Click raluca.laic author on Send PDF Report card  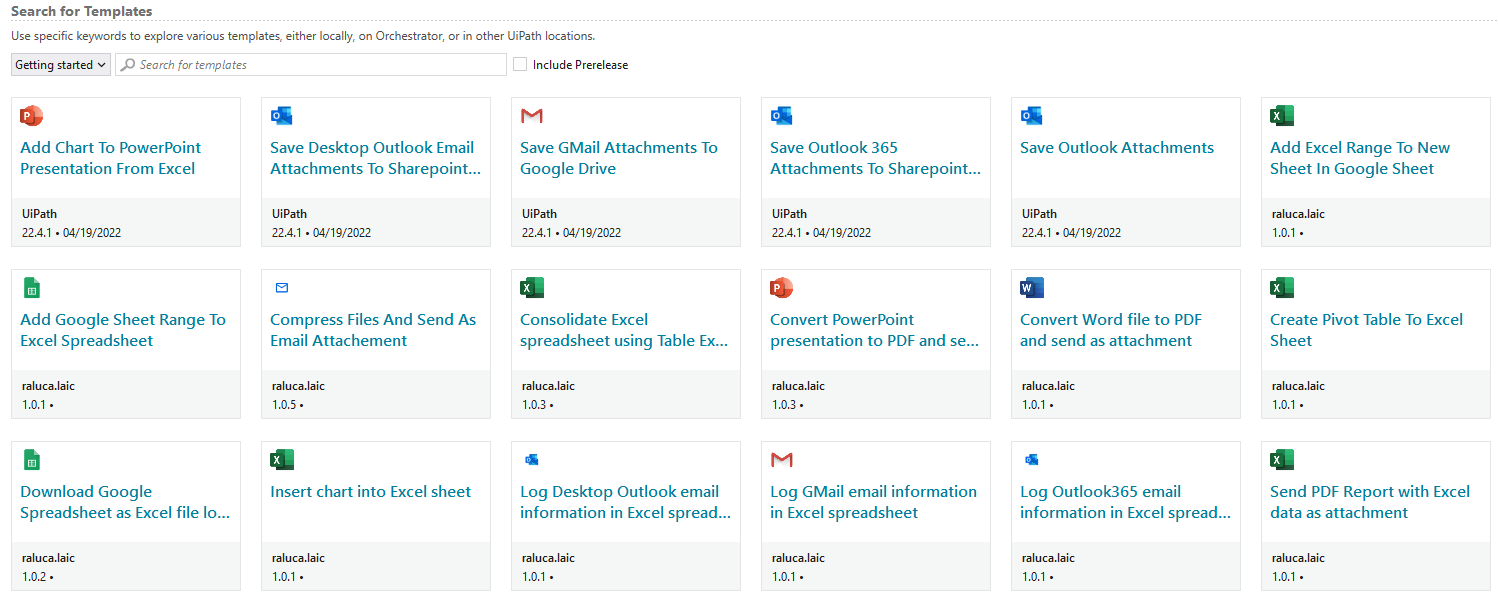pos(1298,558)
